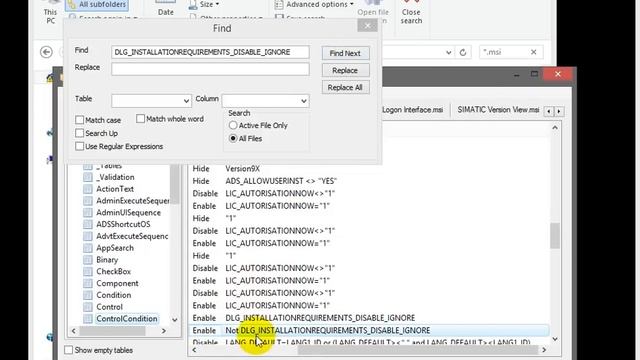Click the Find Next button

(x=345, y=53)
